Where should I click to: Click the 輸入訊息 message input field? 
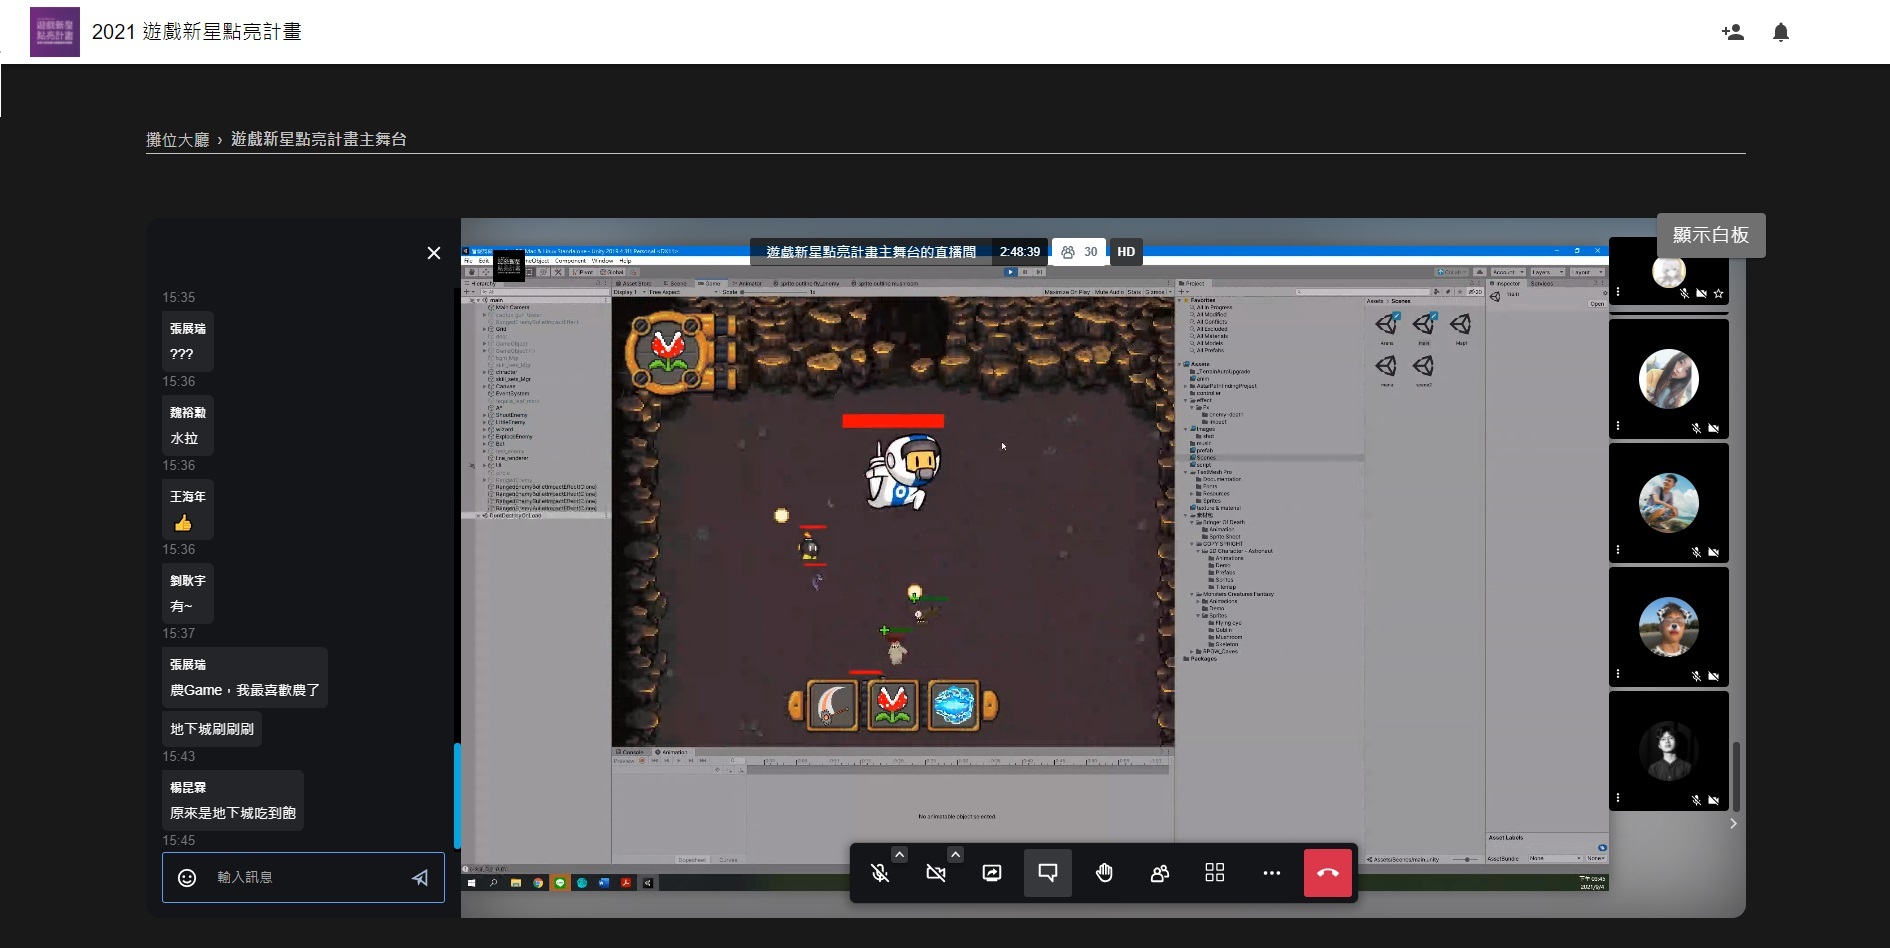tap(300, 878)
